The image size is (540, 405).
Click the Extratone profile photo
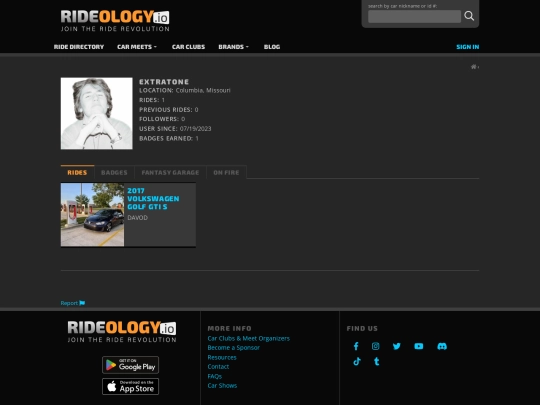click(96, 113)
